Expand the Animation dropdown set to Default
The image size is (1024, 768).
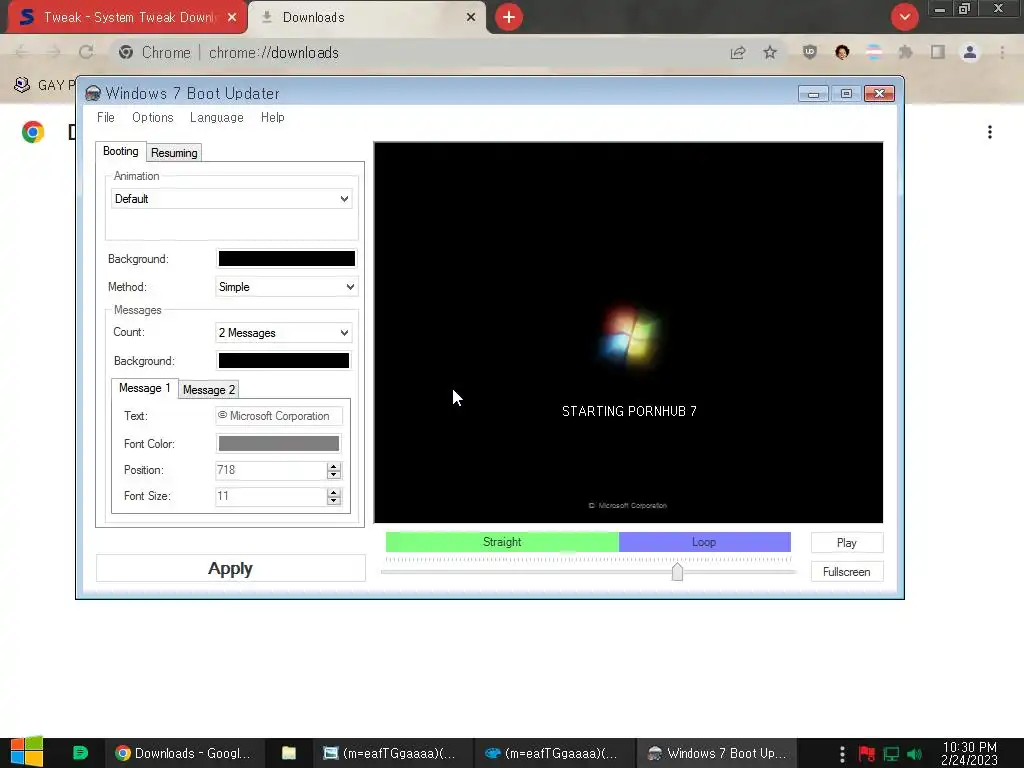[232, 199]
